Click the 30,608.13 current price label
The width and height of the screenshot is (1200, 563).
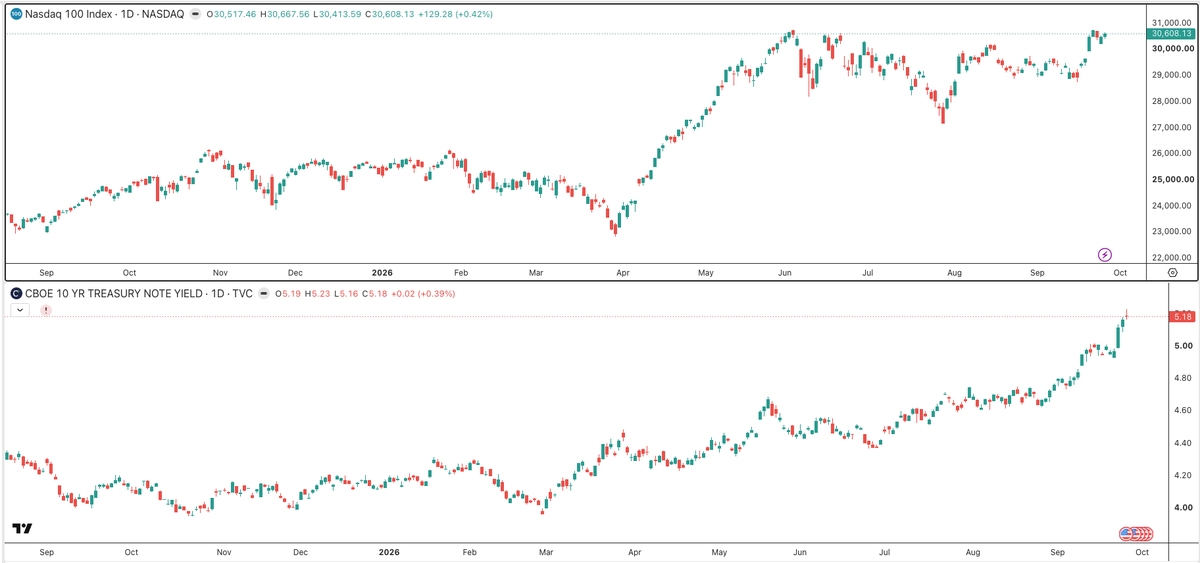[x=1173, y=33]
